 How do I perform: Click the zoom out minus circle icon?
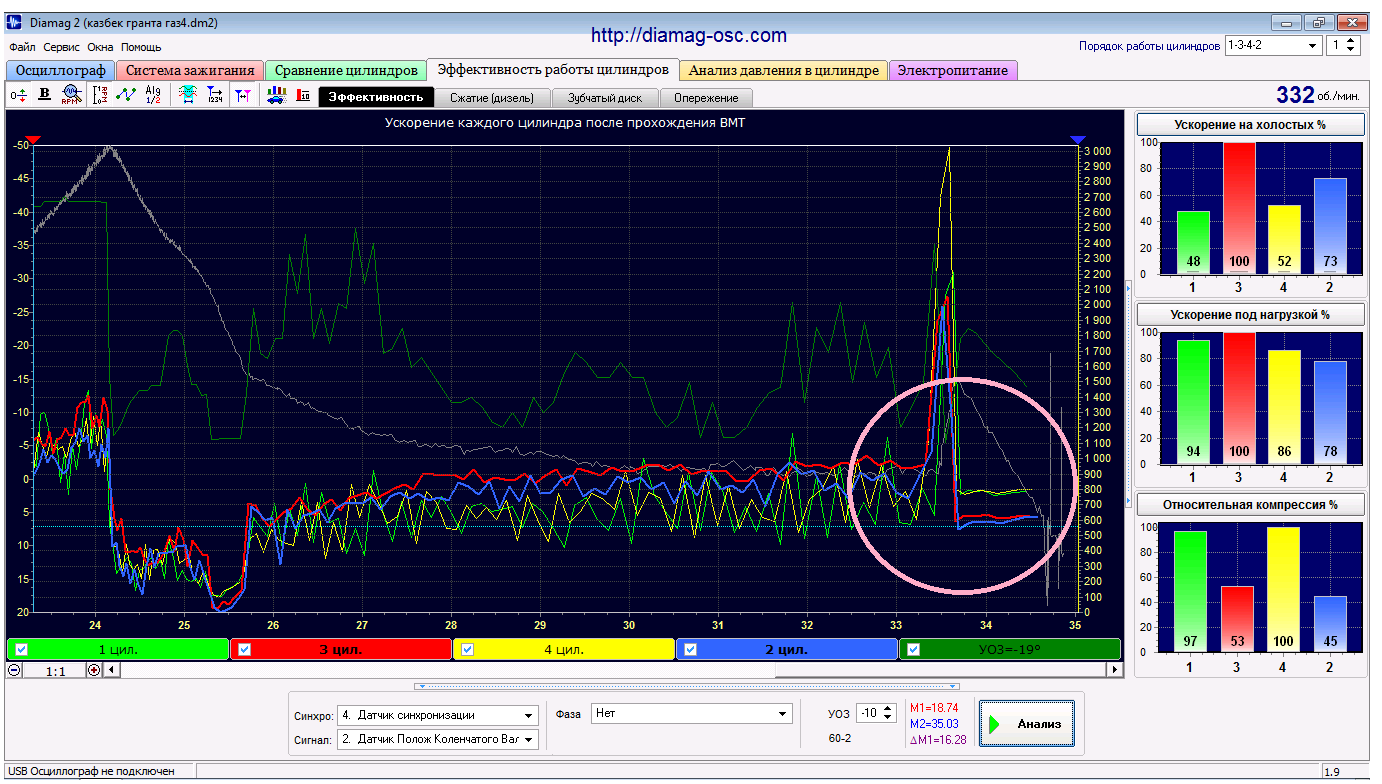pos(14,670)
